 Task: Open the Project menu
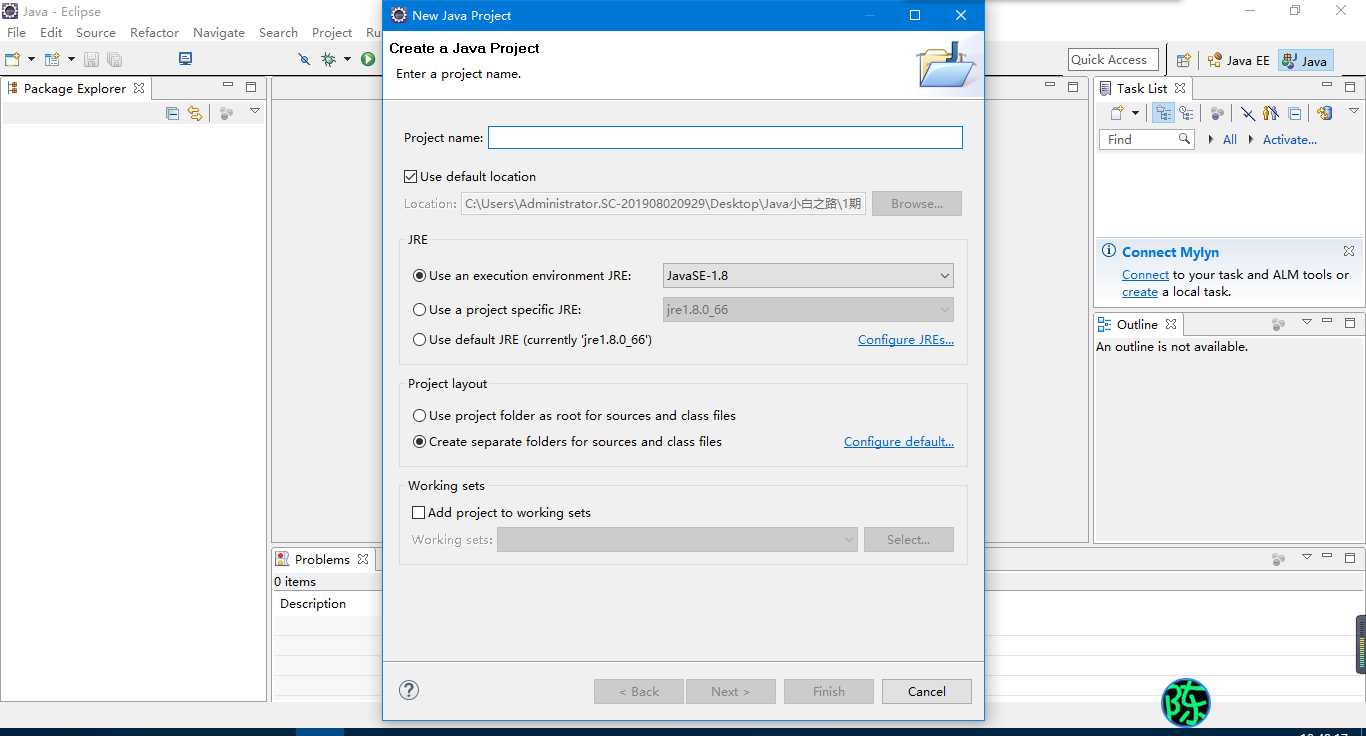click(x=332, y=32)
